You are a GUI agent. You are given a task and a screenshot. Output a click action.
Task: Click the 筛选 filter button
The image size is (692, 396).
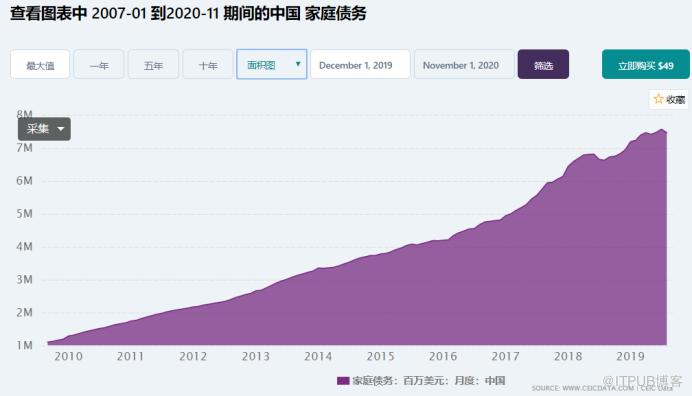click(x=543, y=64)
